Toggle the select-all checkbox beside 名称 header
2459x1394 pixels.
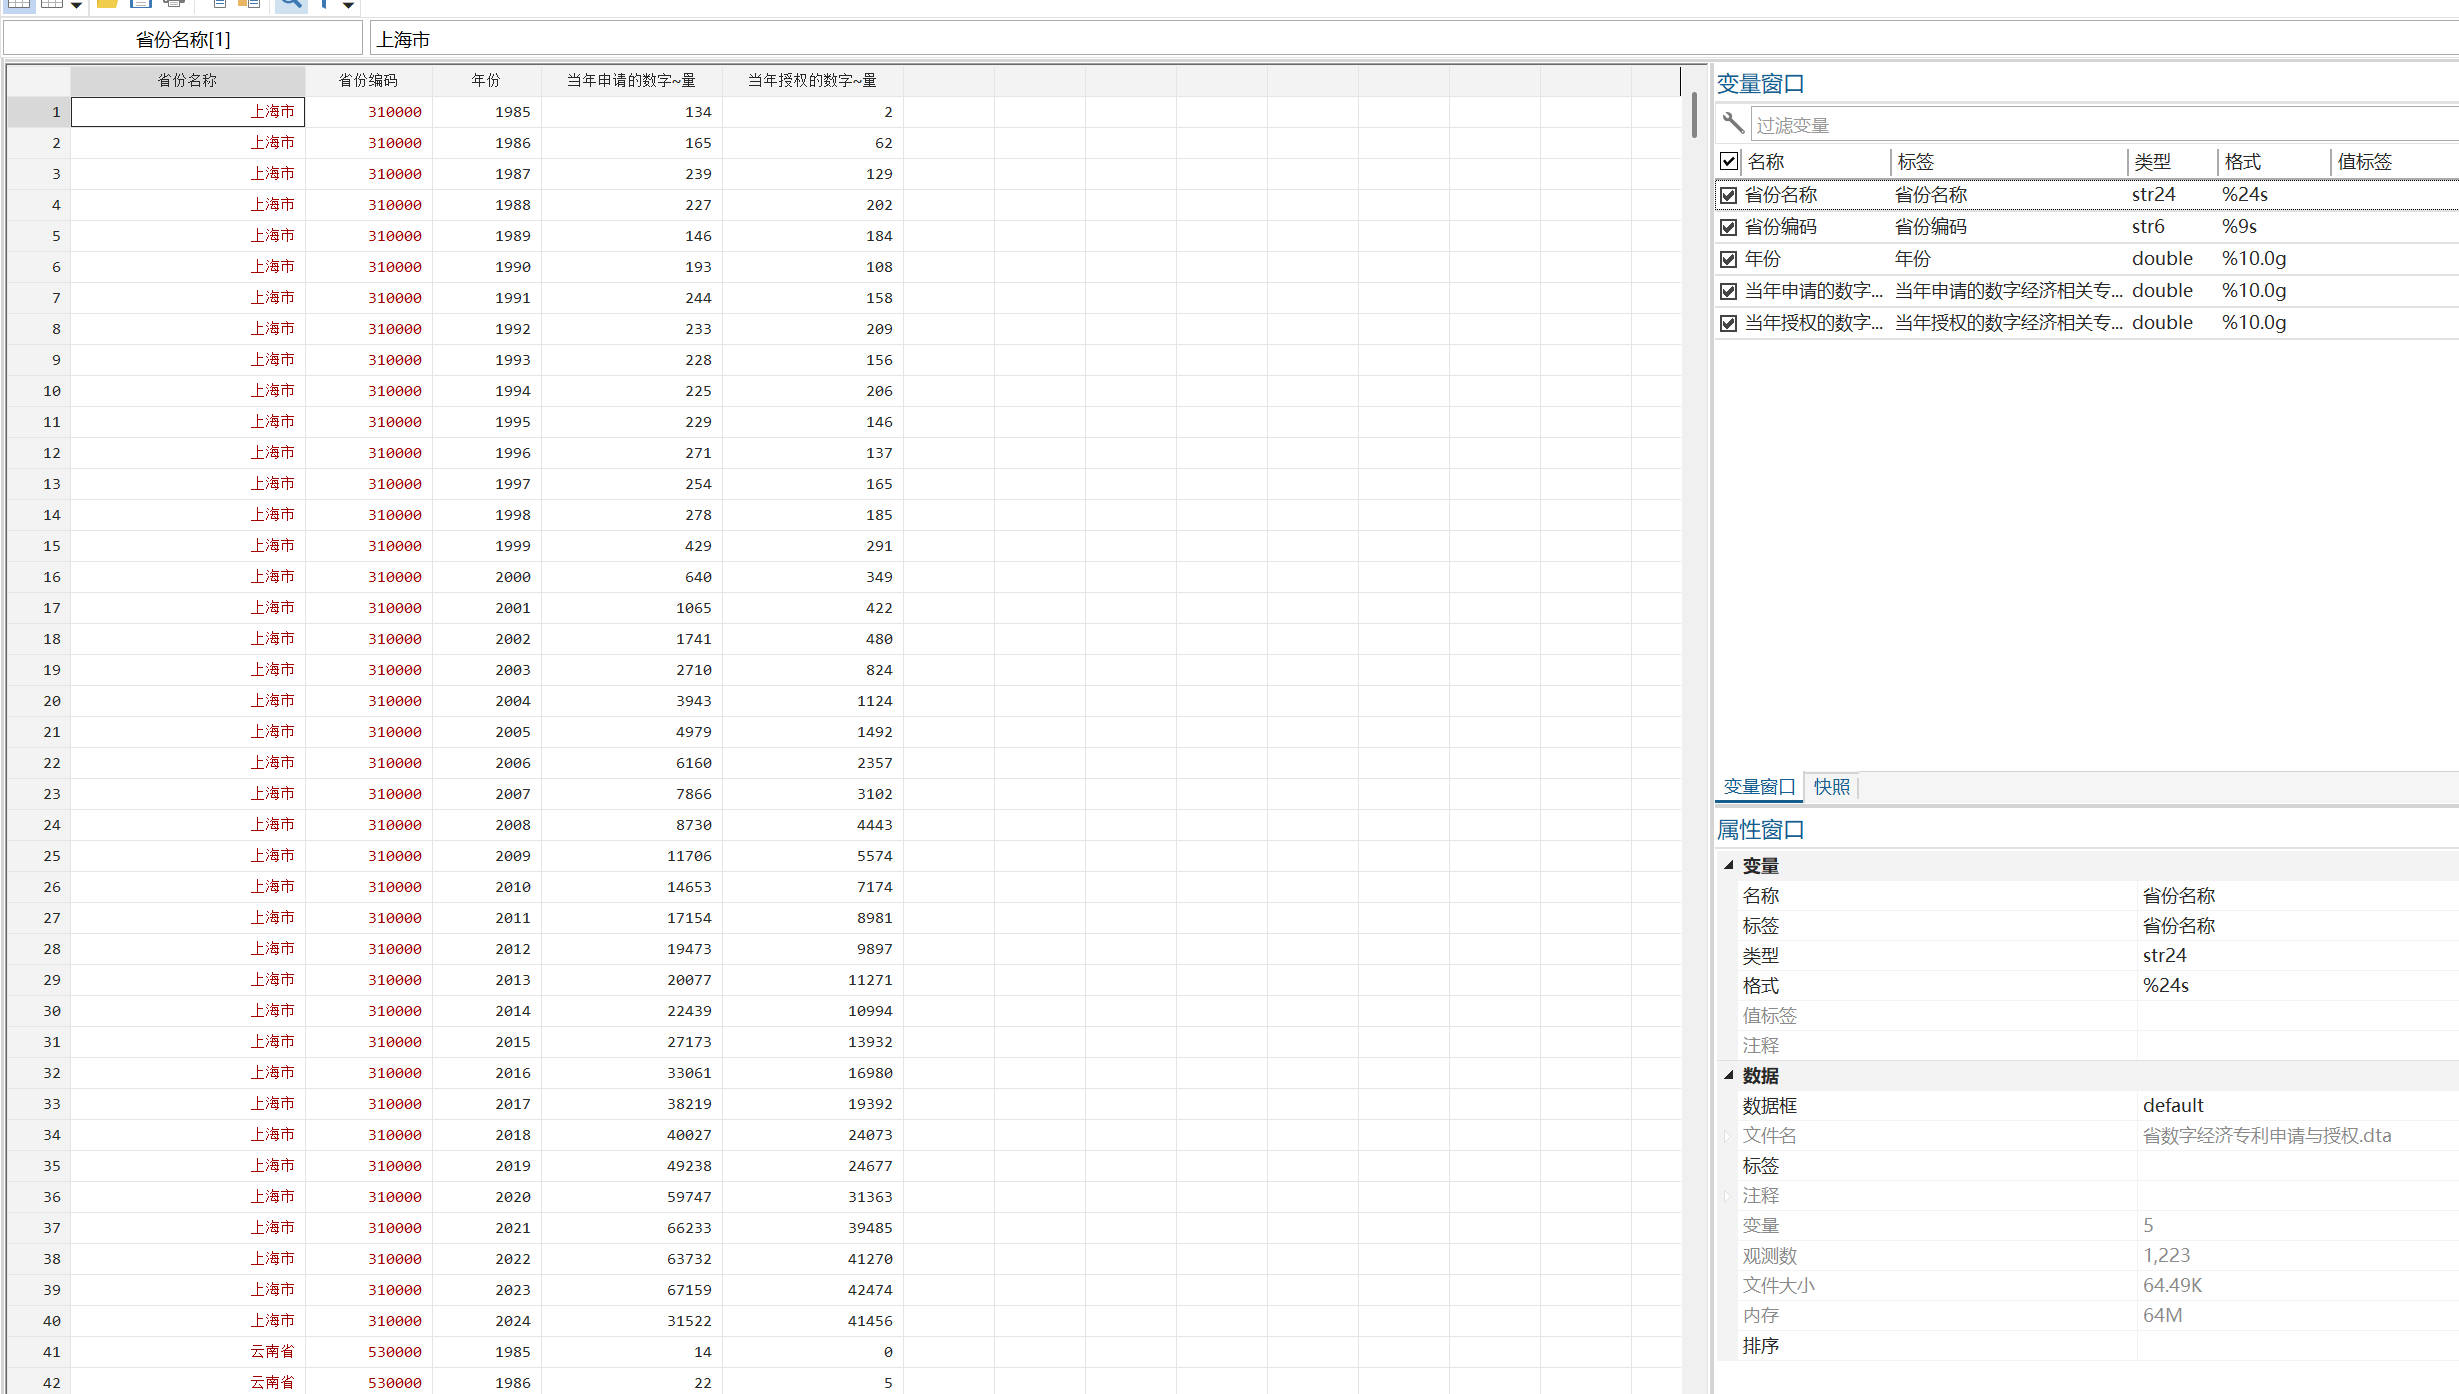point(1728,161)
